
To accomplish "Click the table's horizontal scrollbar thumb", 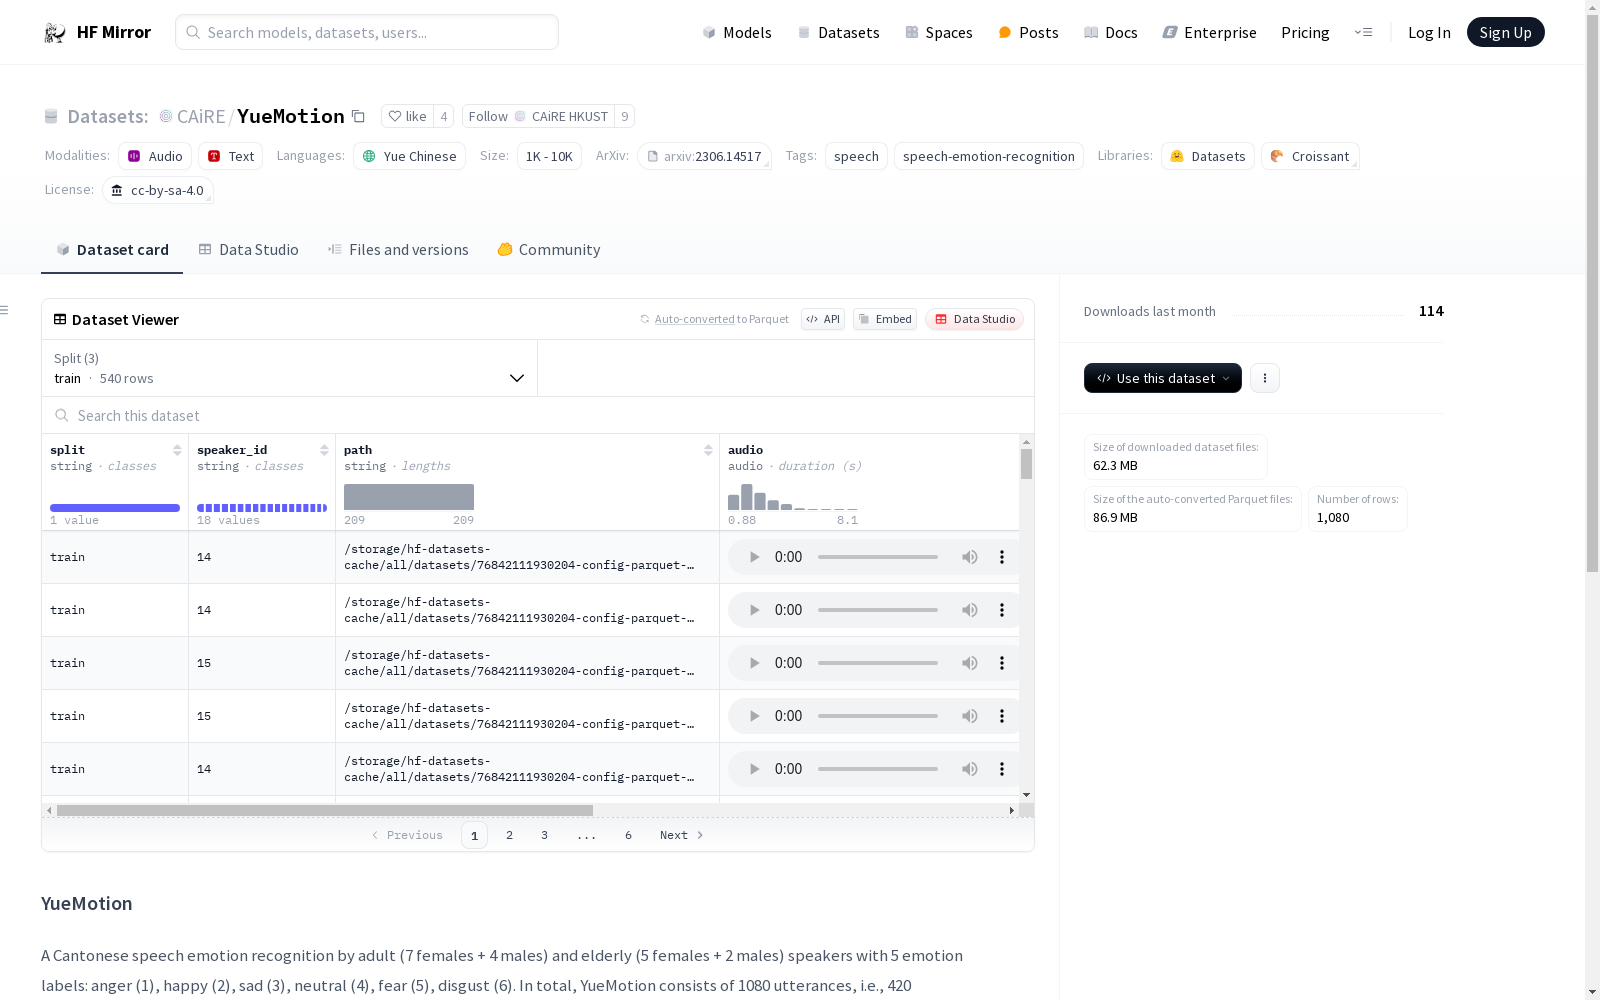I will tap(325, 810).
